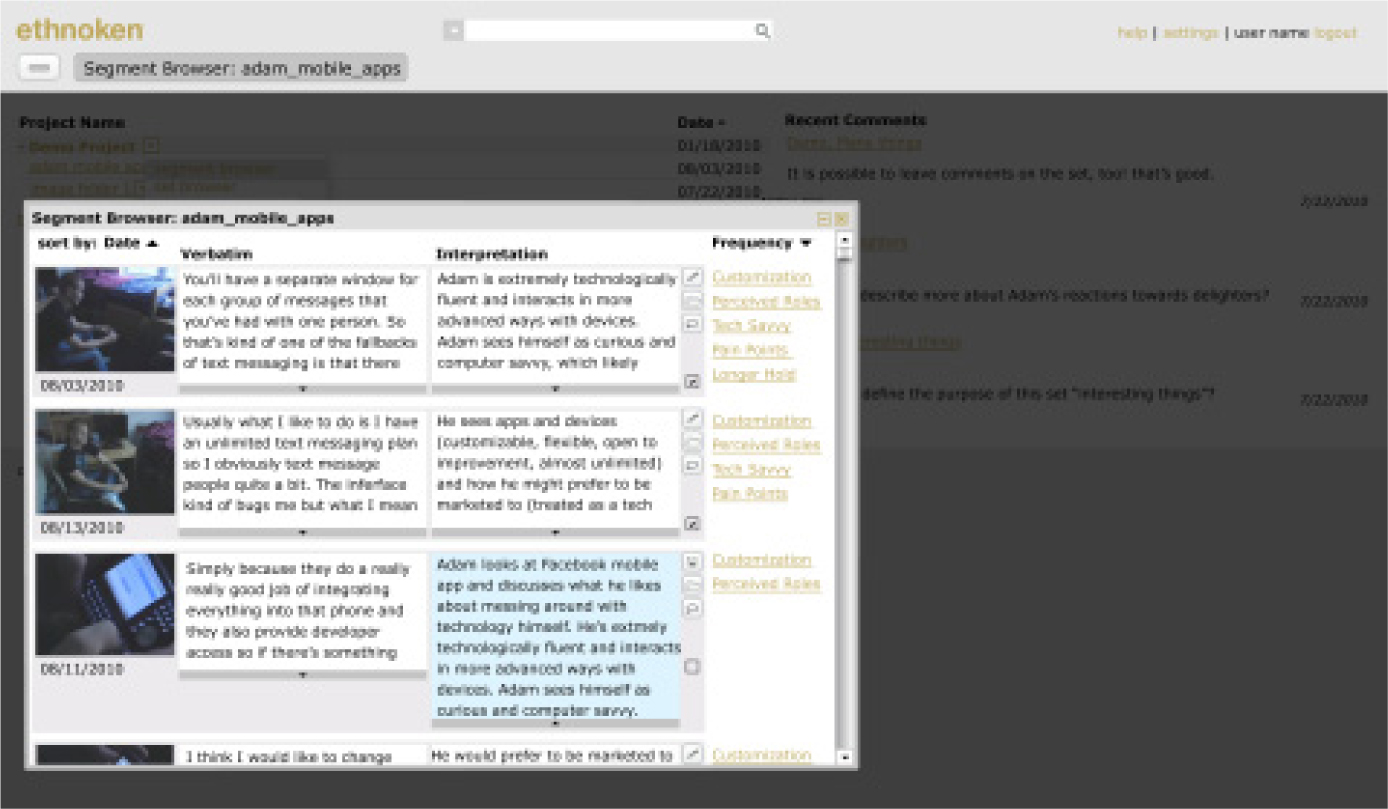Screen dimensions: 1388x809
Task: Click the highlighted interpretation "Adam looks at Facebook mobile"
Action: point(557,637)
